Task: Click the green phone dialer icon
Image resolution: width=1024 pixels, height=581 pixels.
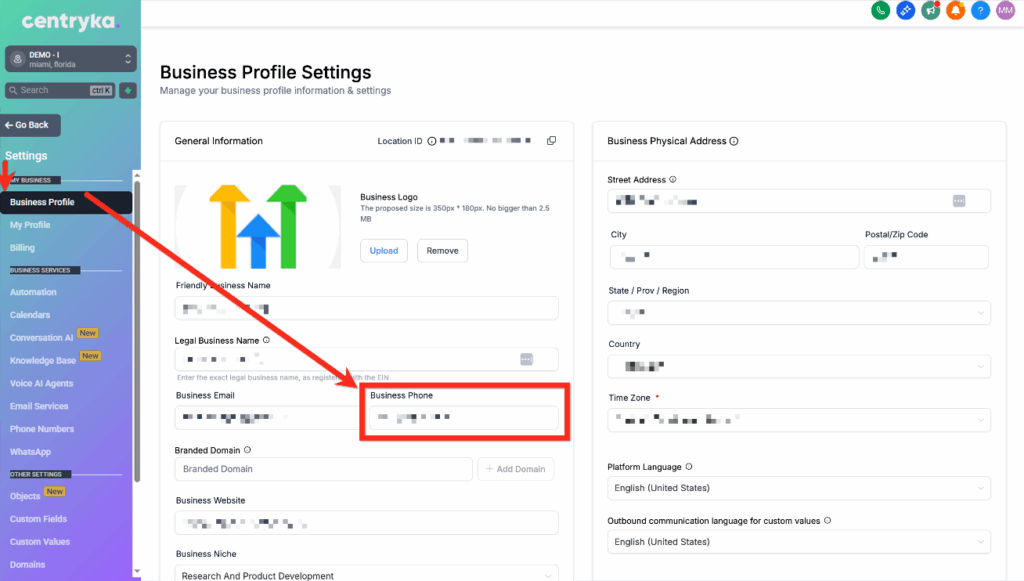Action: coord(881,11)
